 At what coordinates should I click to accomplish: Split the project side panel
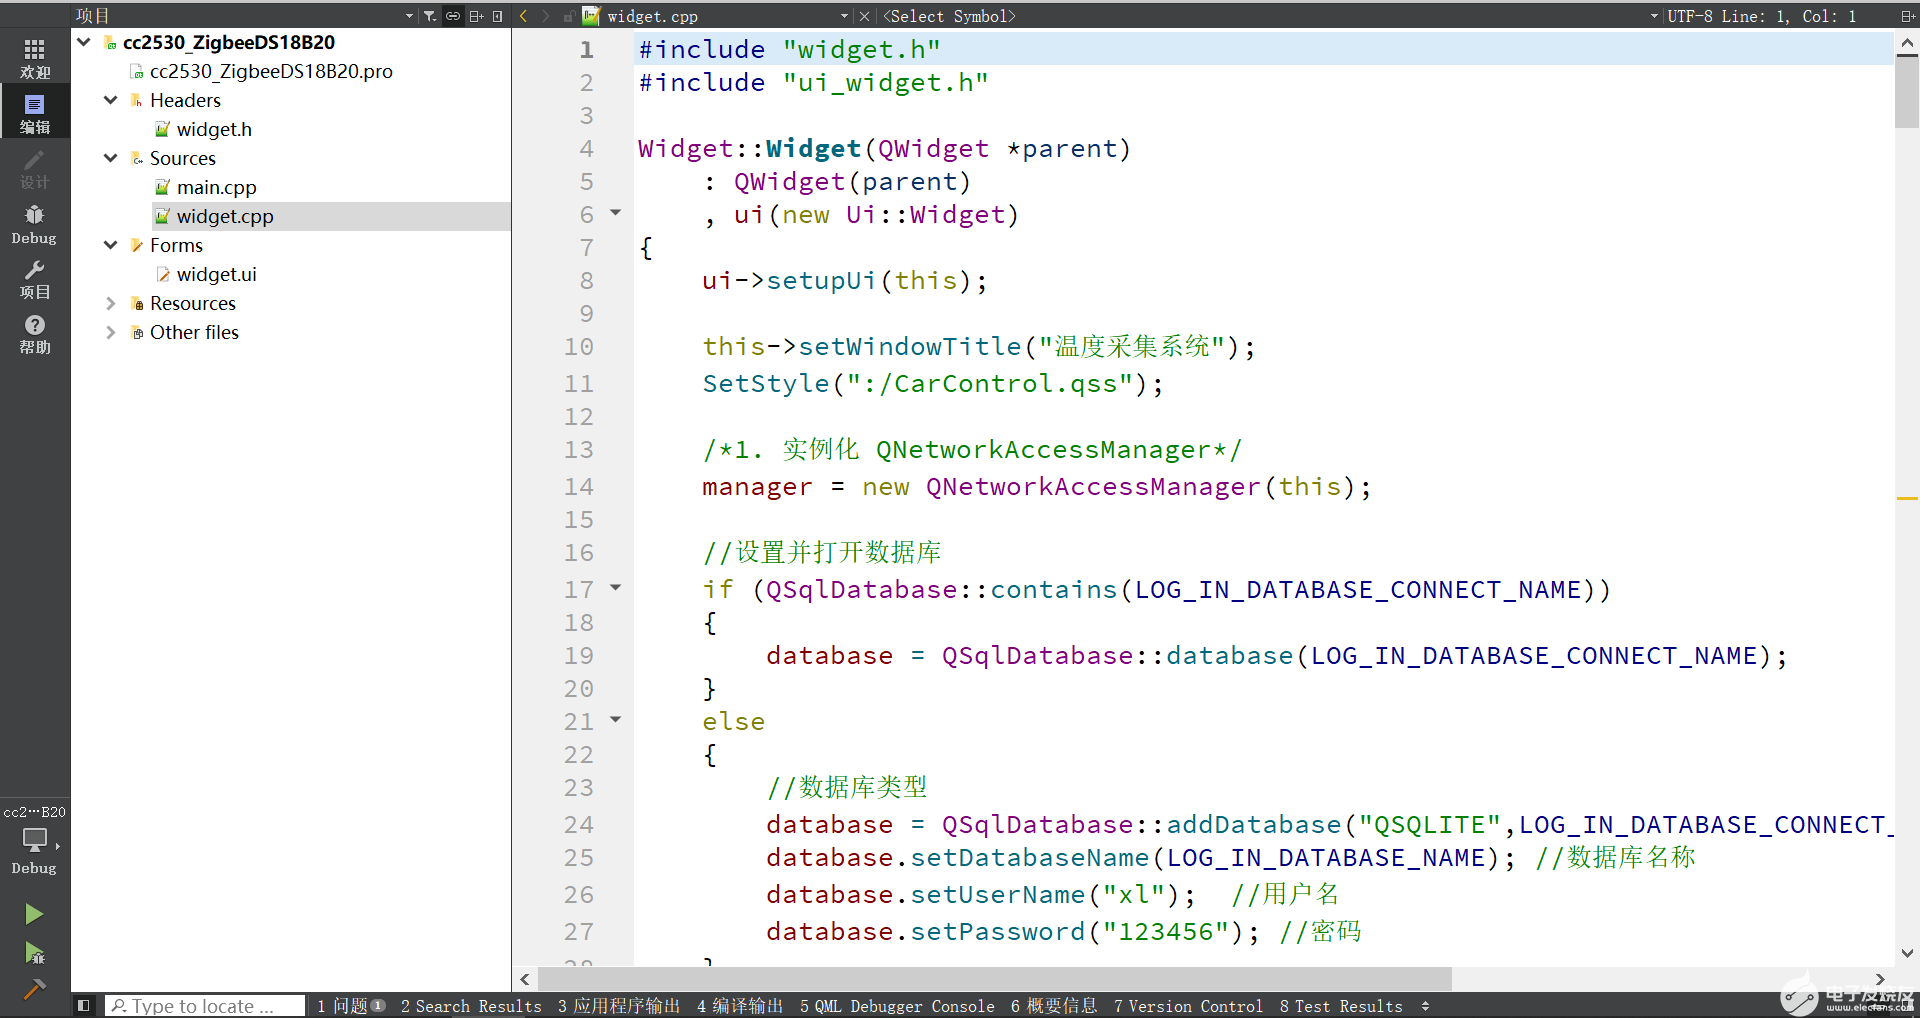(476, 16)
